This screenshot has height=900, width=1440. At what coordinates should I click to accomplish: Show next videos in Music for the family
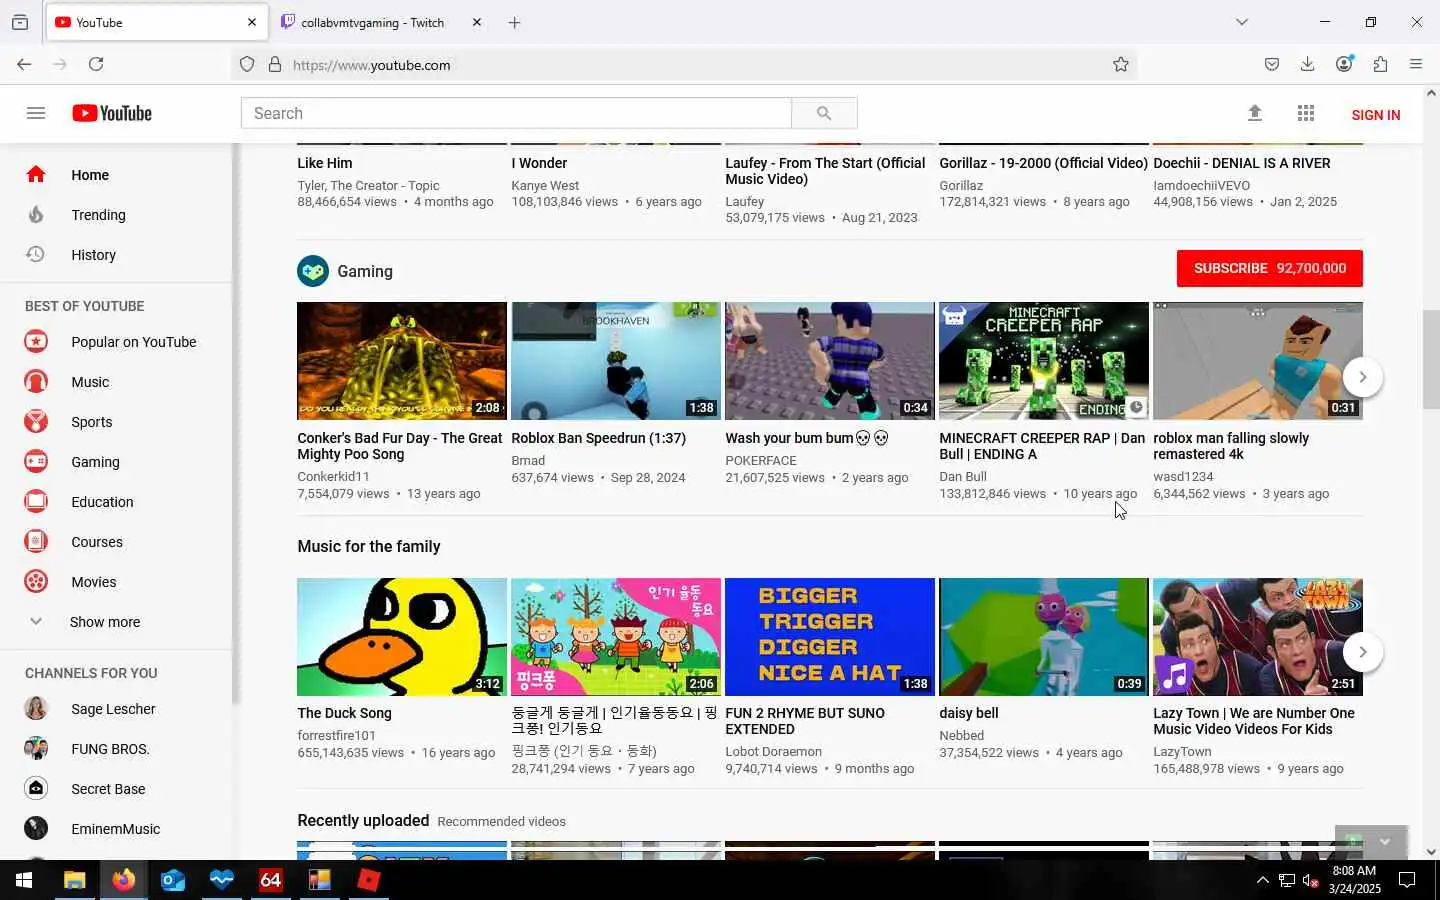(x=1362, y=652)
